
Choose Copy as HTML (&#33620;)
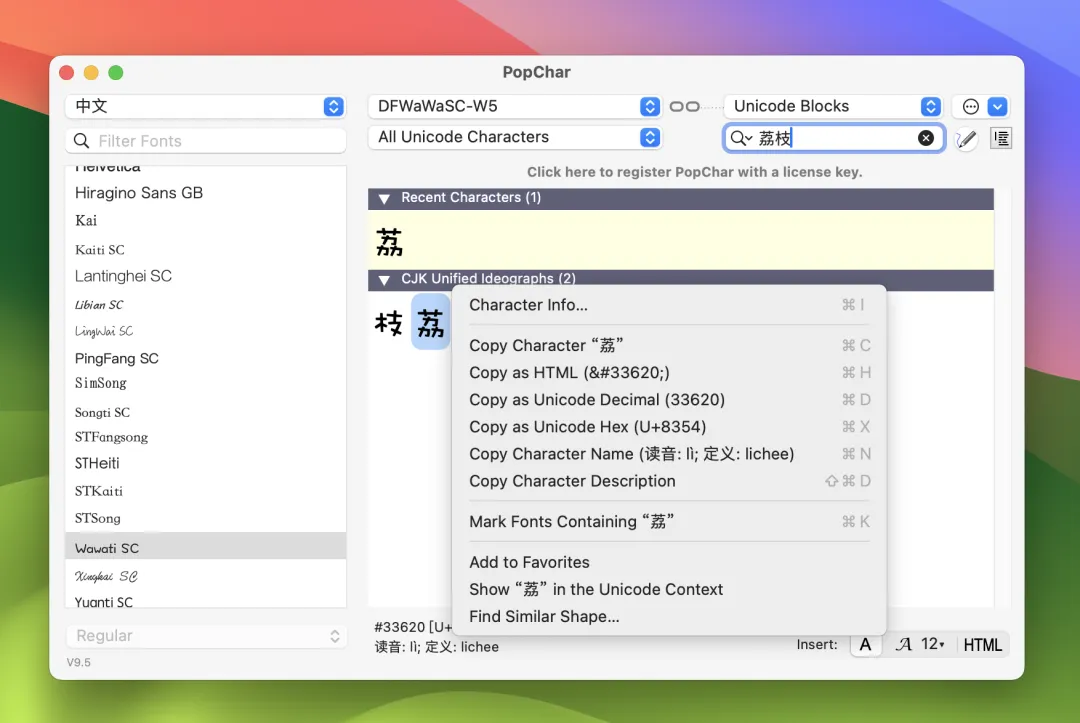tap(668, 373)
